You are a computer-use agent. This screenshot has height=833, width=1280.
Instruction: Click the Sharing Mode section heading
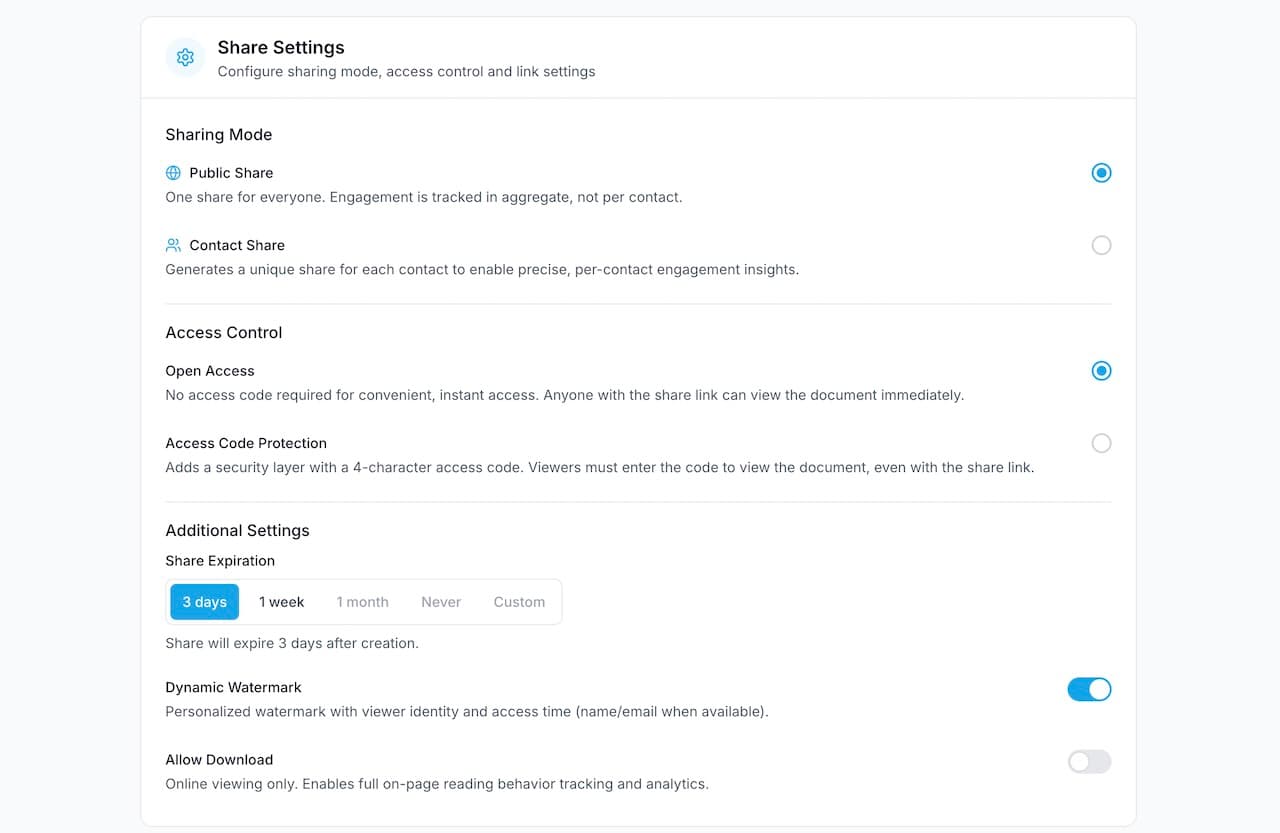click(219, 134)
